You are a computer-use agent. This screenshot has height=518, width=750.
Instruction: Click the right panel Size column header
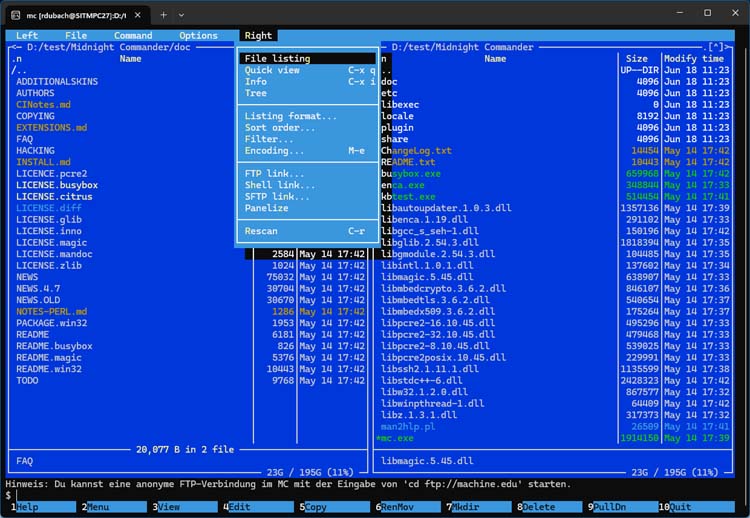[x=637, y=58]
